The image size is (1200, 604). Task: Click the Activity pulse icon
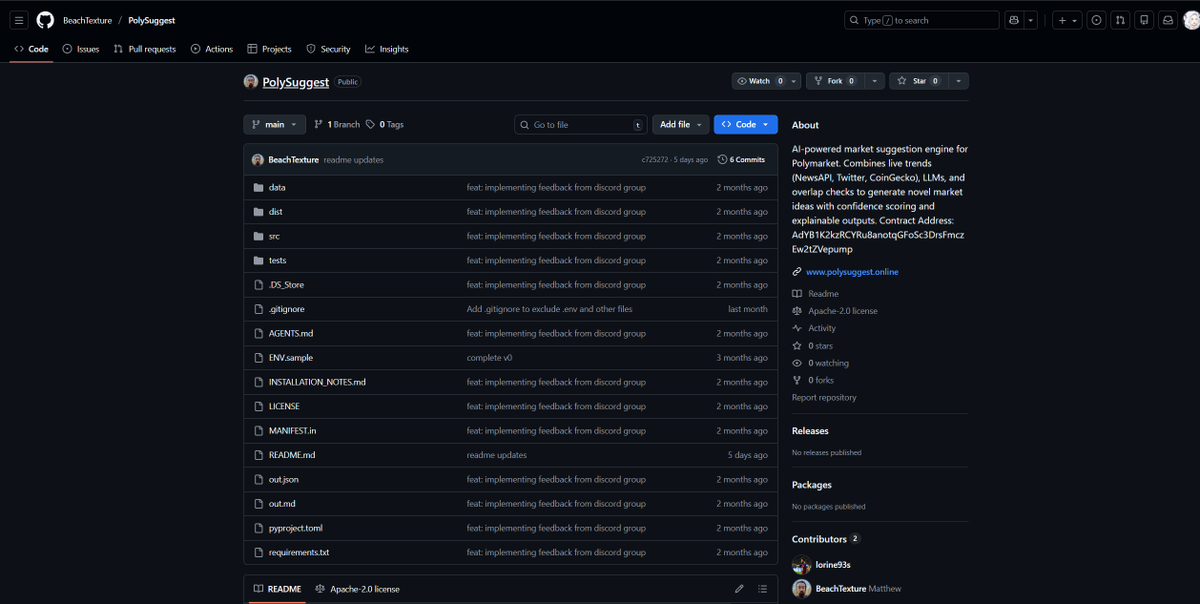[x=797, y=328]
